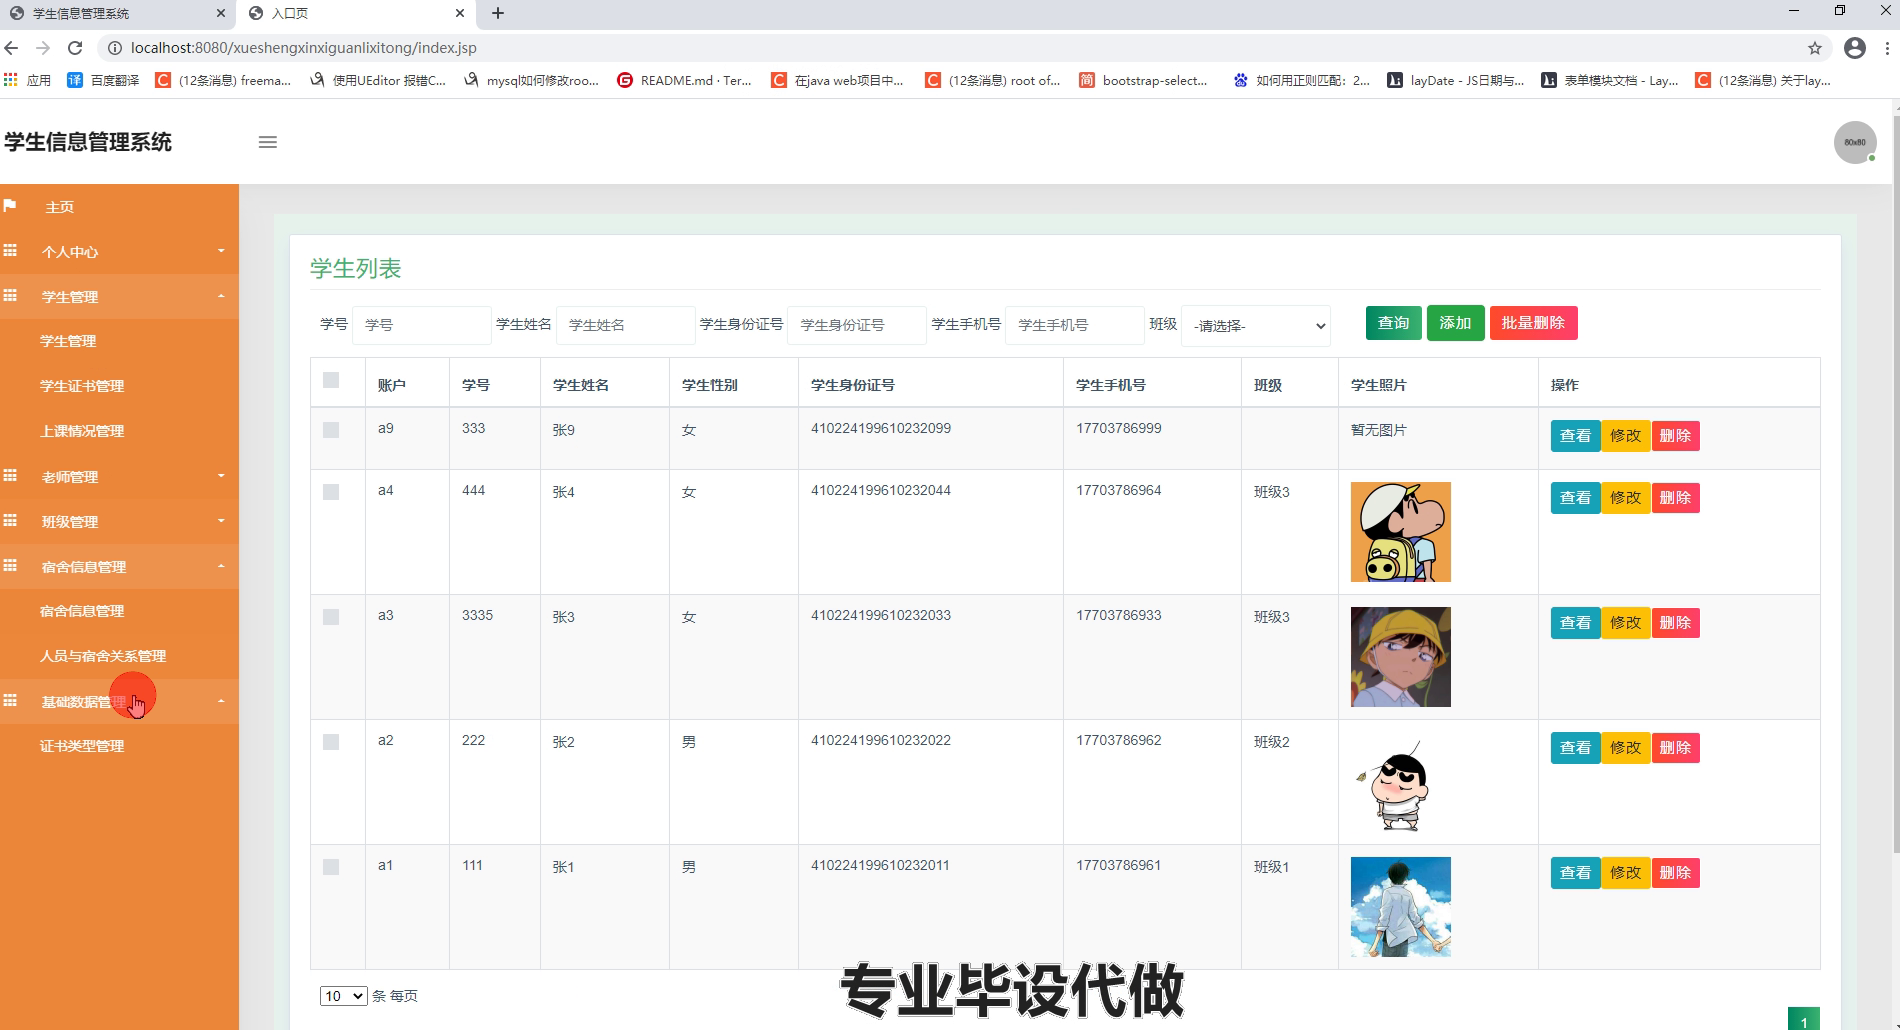Reload the page with refresh icon
Screen dimensions: 1900x1030
75,48
